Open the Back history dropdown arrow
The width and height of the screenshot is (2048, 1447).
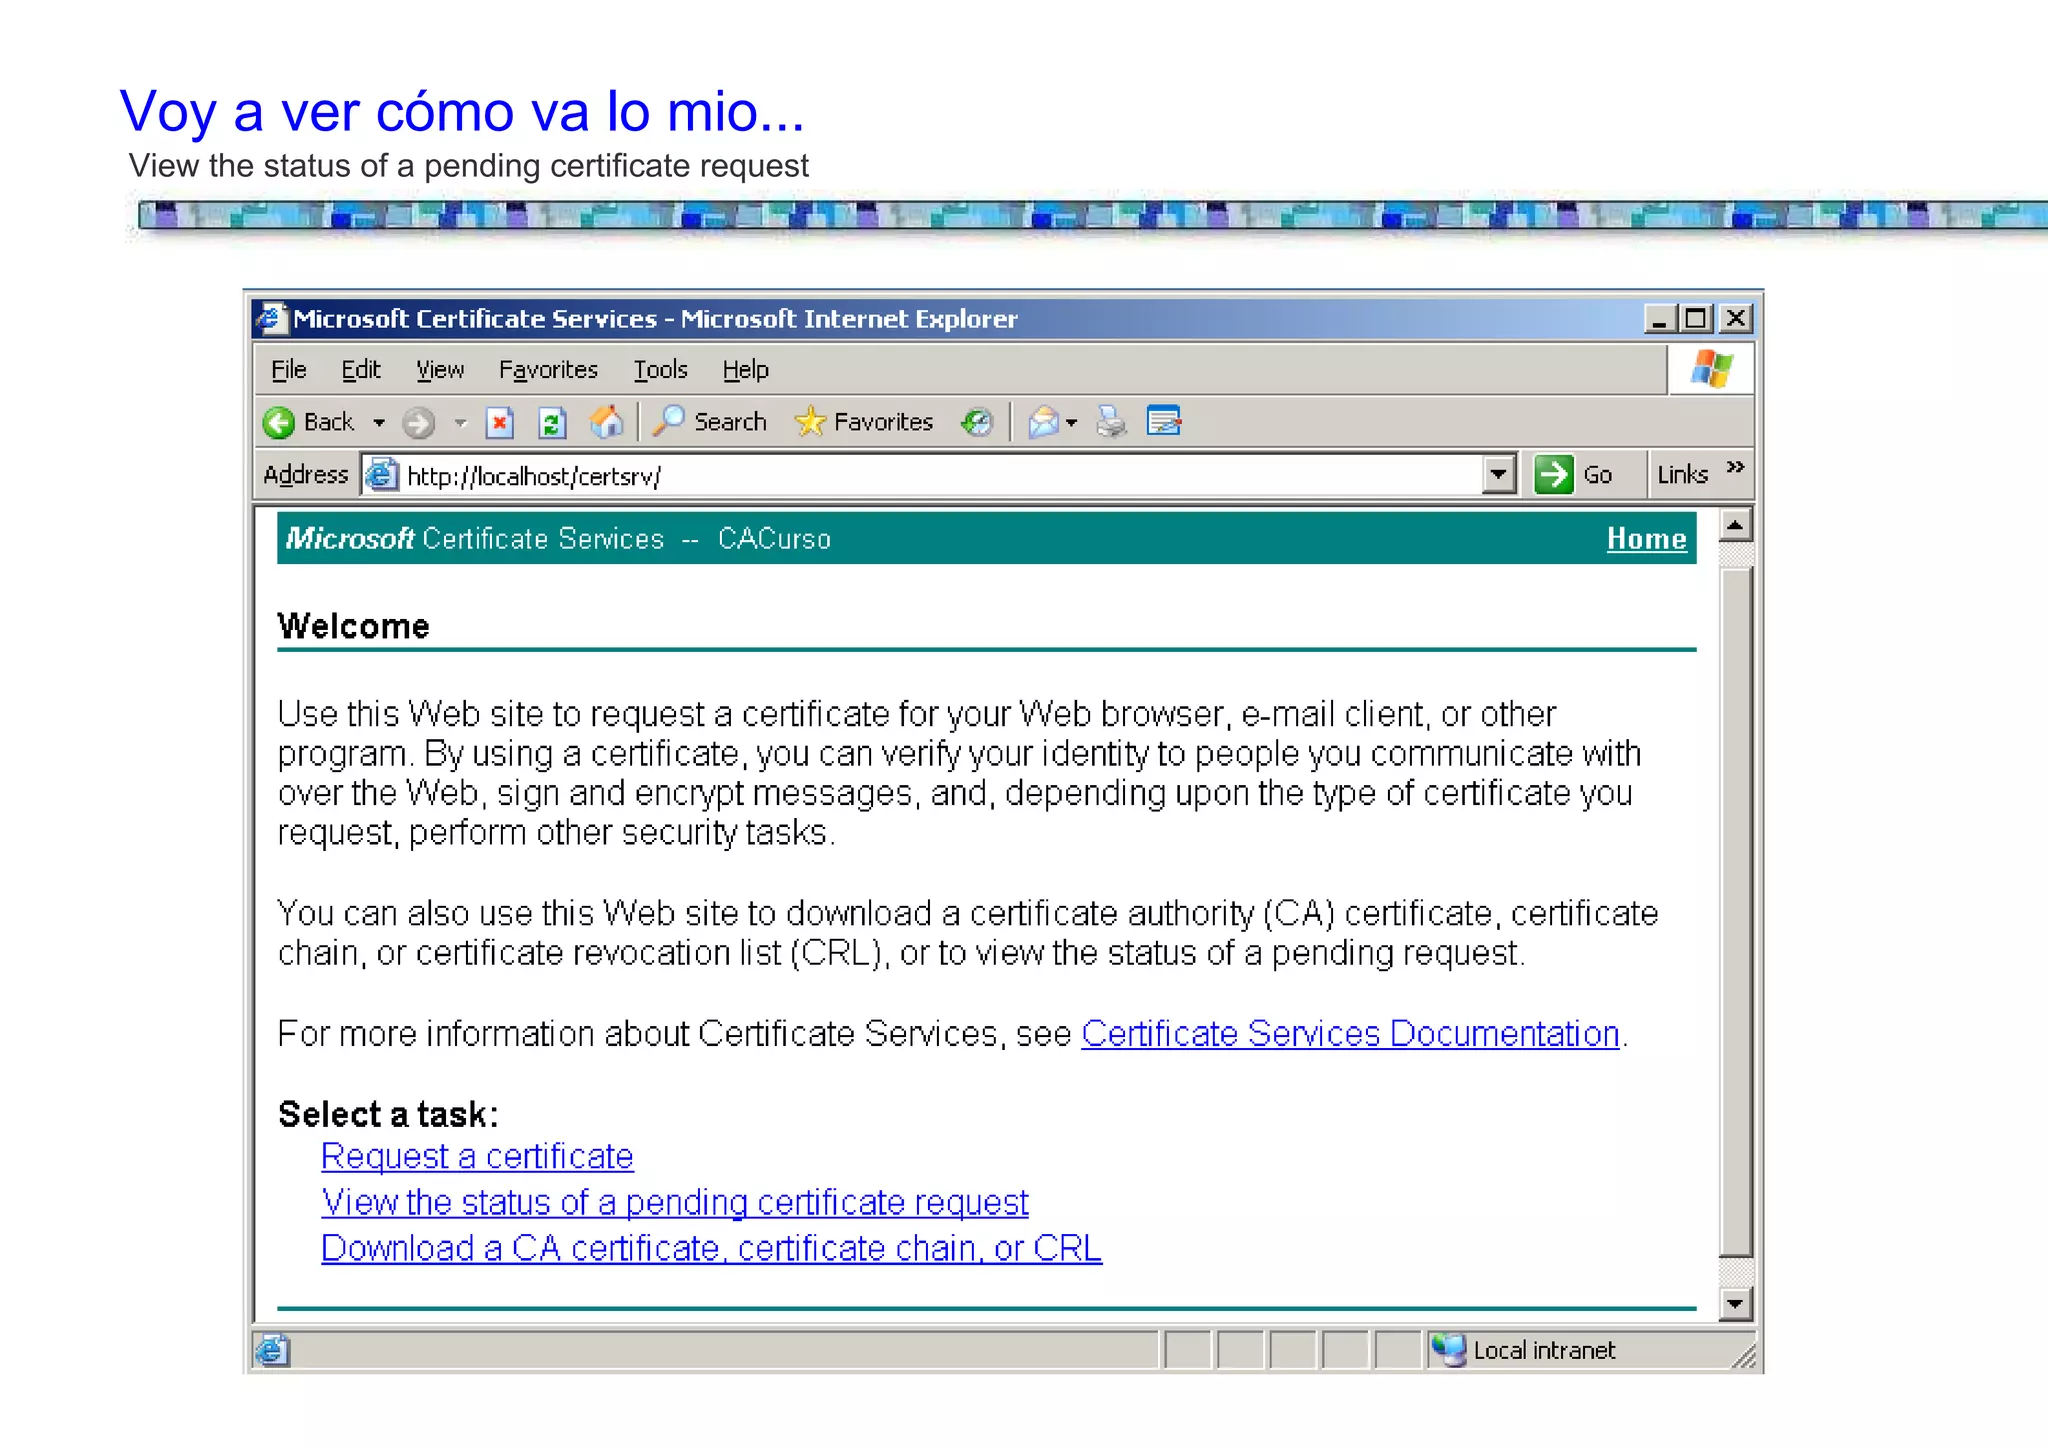pos(379,423)
